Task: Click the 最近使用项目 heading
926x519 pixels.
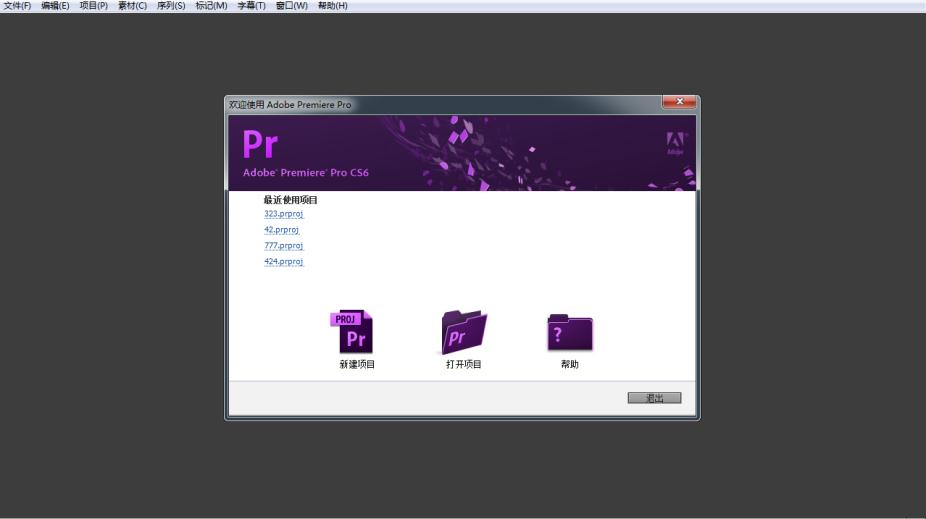Action: coord(291,200)
